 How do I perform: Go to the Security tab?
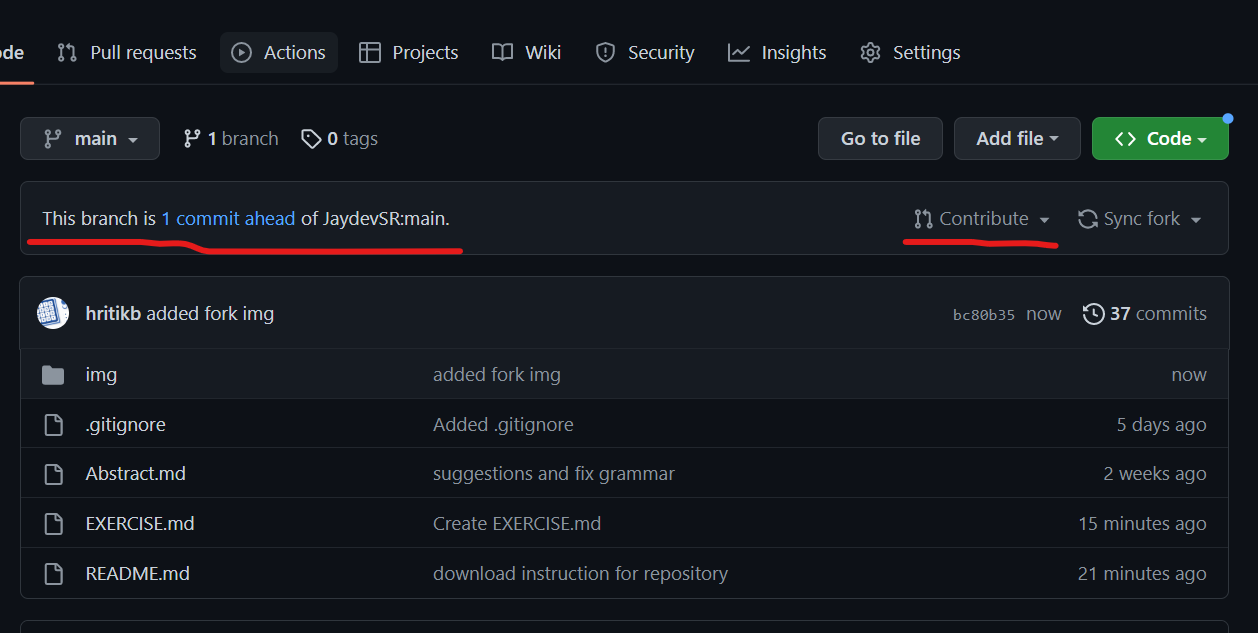[645, 52]
